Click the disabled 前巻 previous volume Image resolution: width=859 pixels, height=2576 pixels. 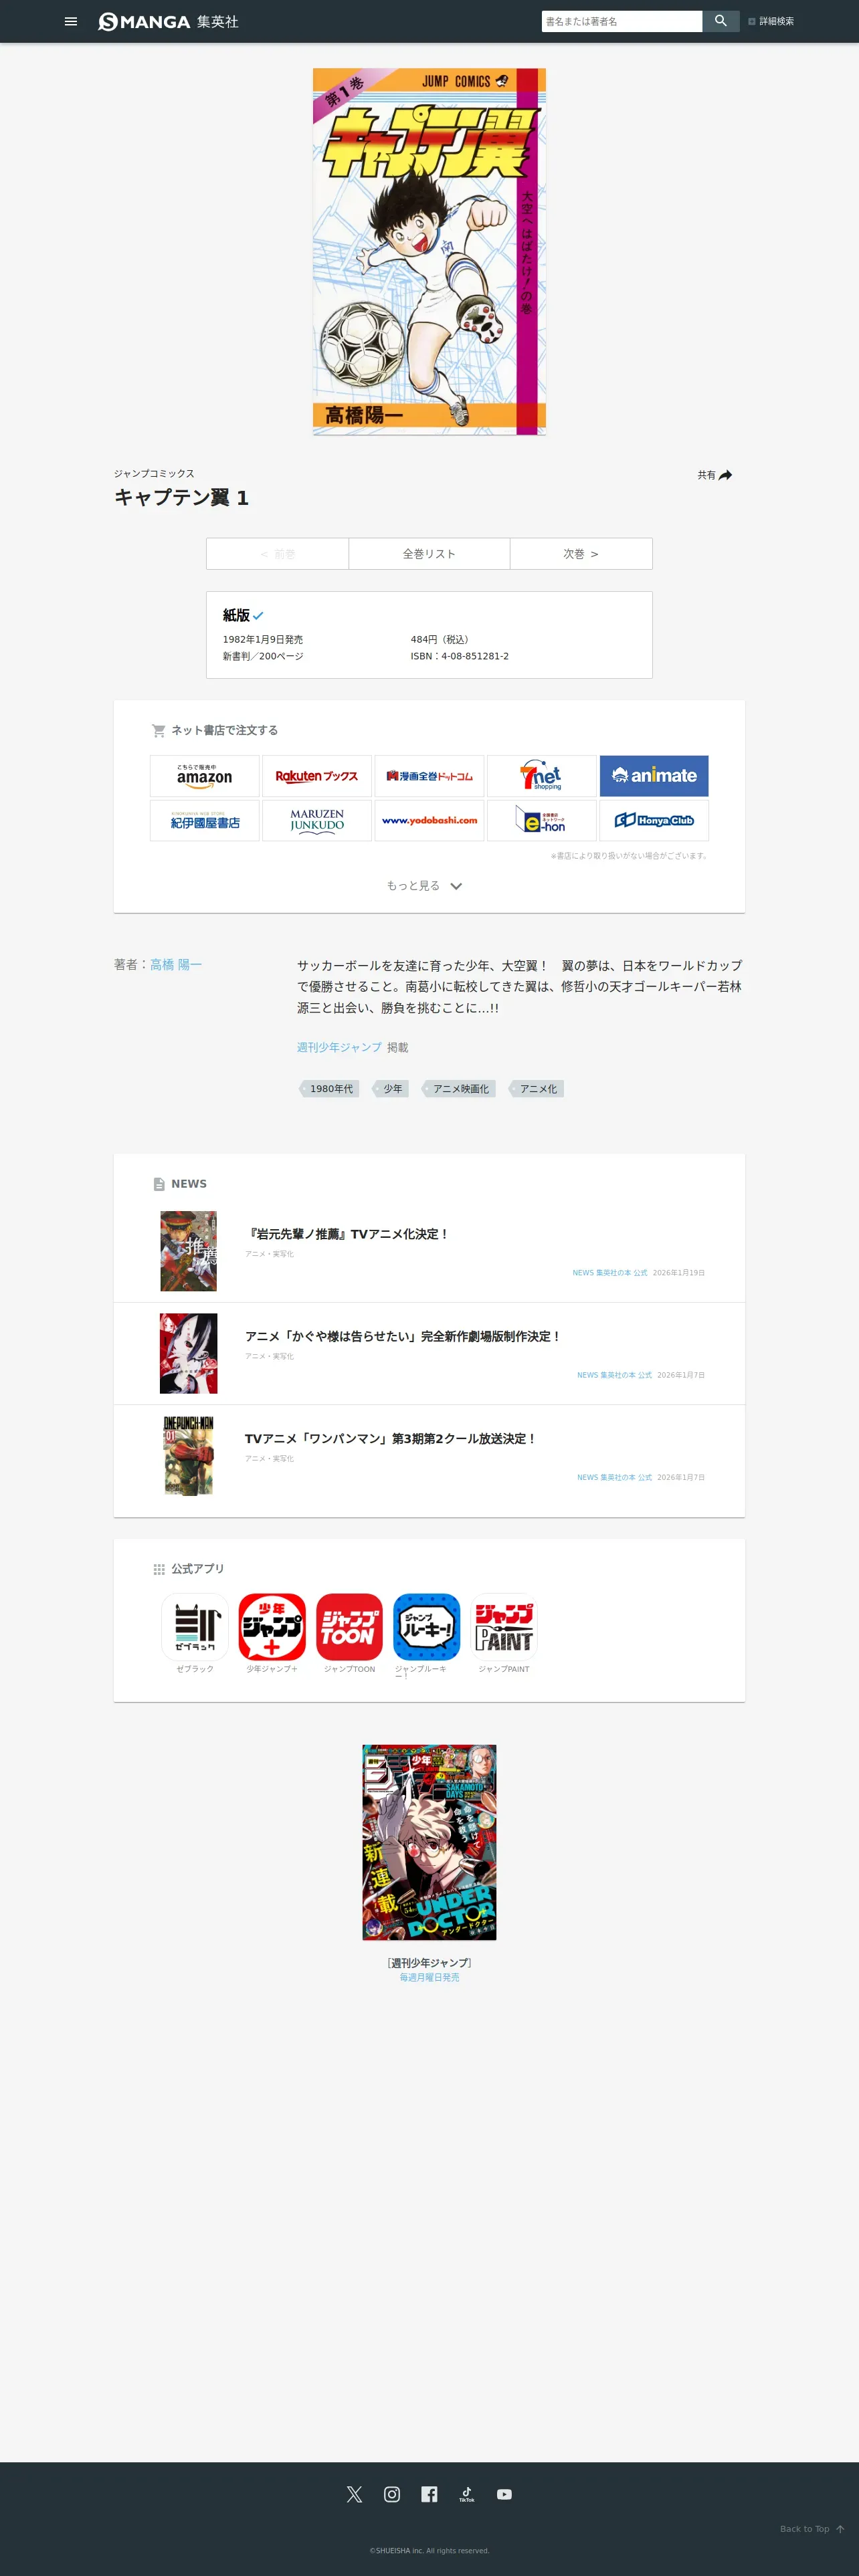(x=277, y=553)
